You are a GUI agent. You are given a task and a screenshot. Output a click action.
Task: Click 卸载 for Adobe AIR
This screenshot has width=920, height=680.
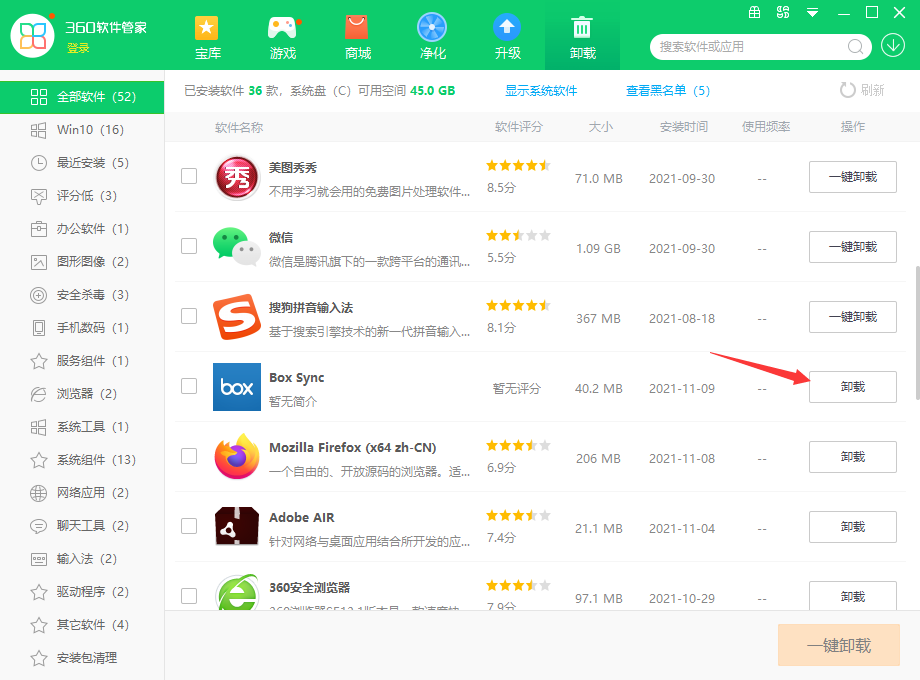(853, 526)
